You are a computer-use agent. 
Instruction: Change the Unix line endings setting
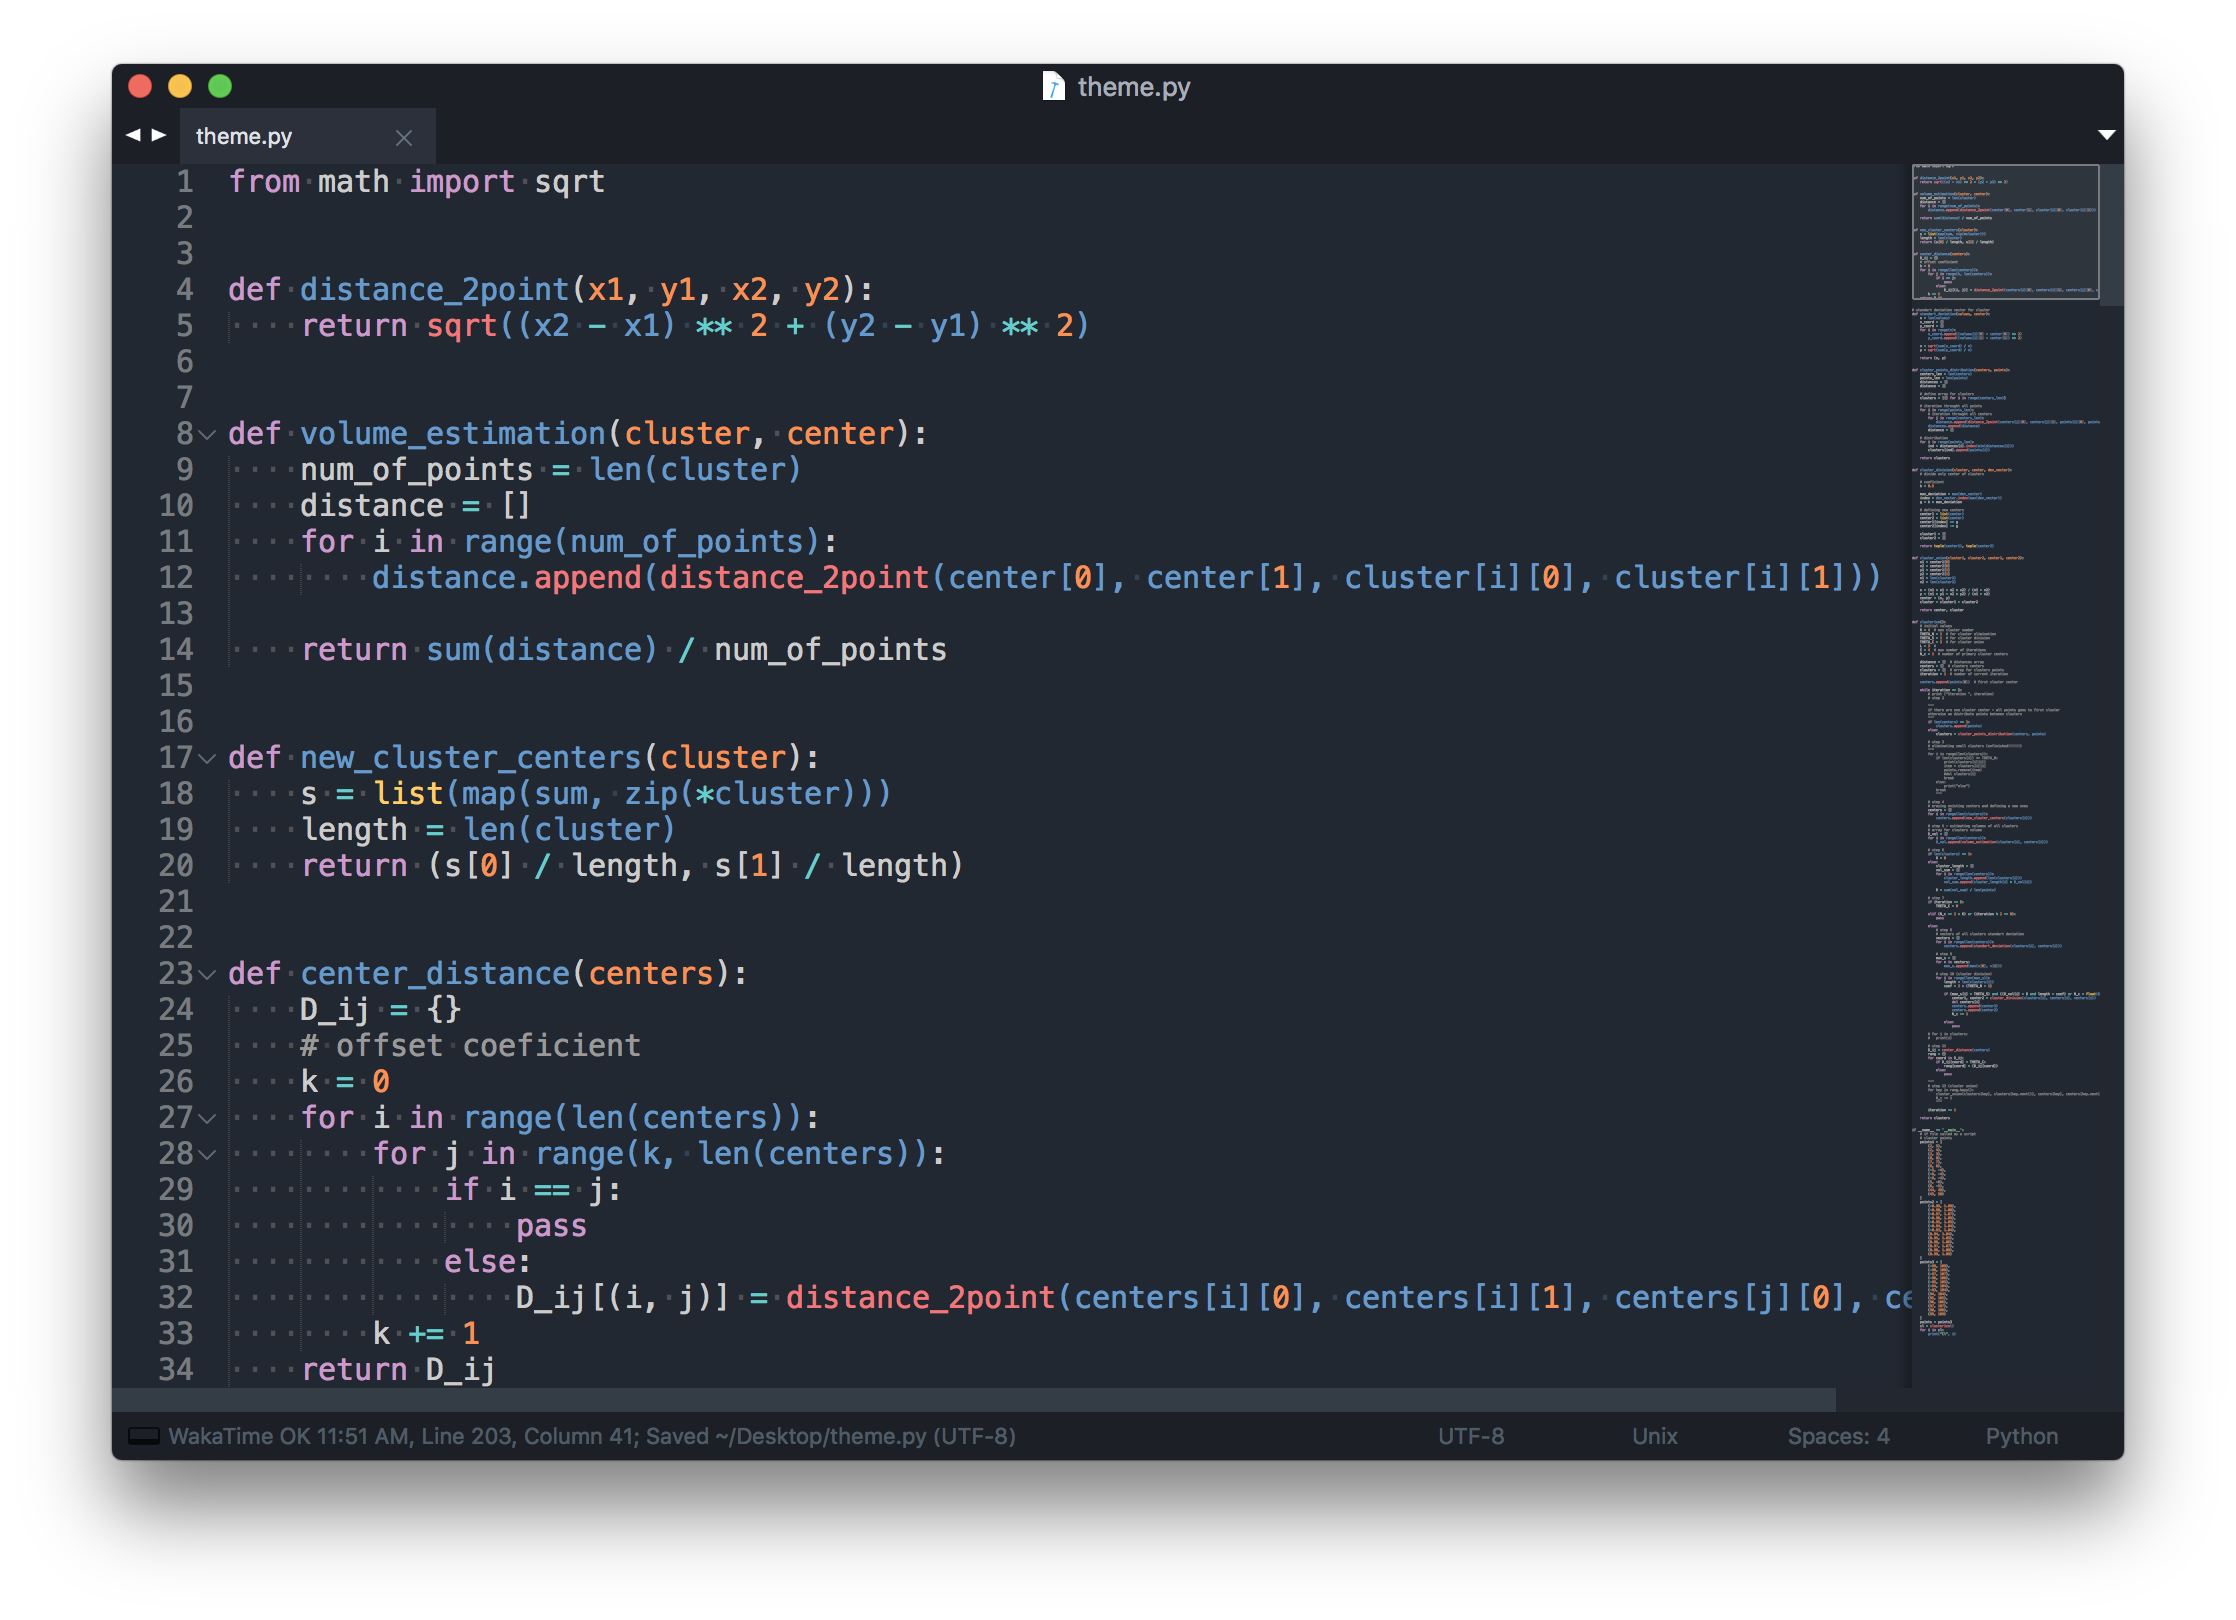tap(1654, 1436)
